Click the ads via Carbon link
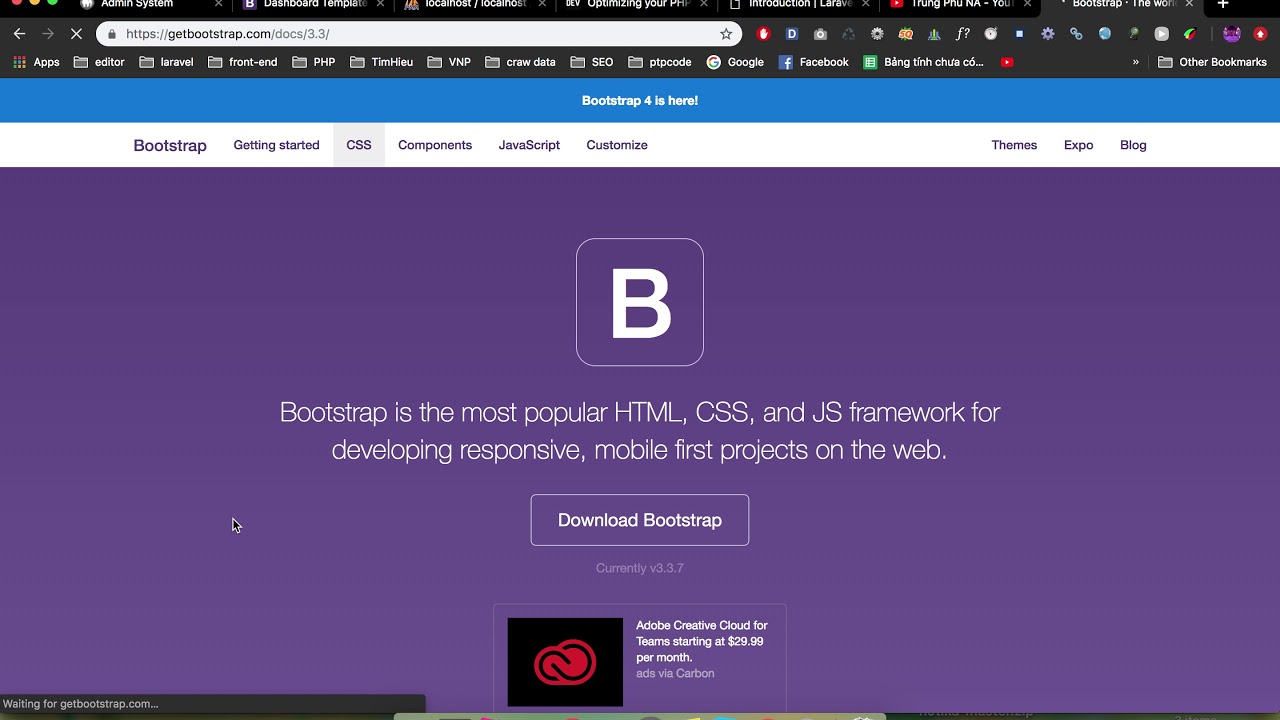Screen dimensions: 1280x720 click(675, 673)
